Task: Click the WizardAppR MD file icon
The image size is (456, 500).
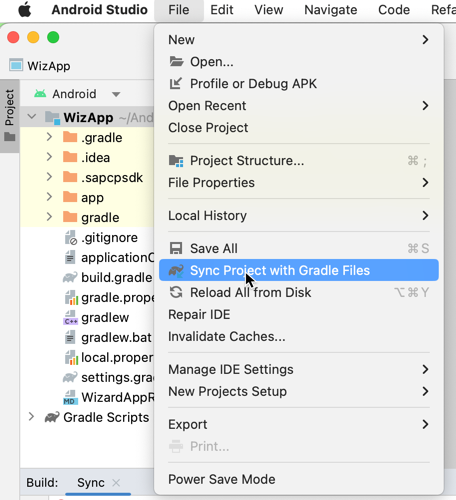Action: point(70,398)
